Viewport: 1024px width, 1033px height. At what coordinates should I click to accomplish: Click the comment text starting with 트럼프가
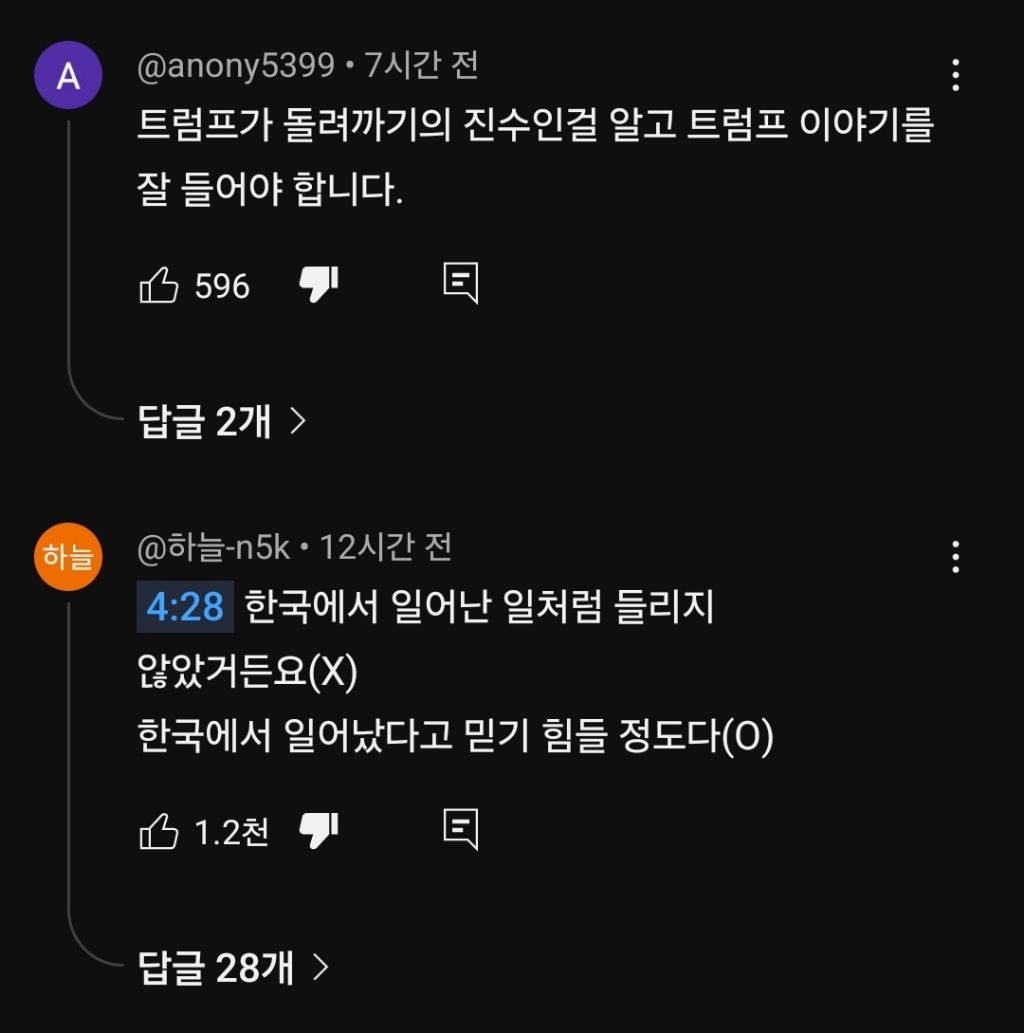point(534,128)
